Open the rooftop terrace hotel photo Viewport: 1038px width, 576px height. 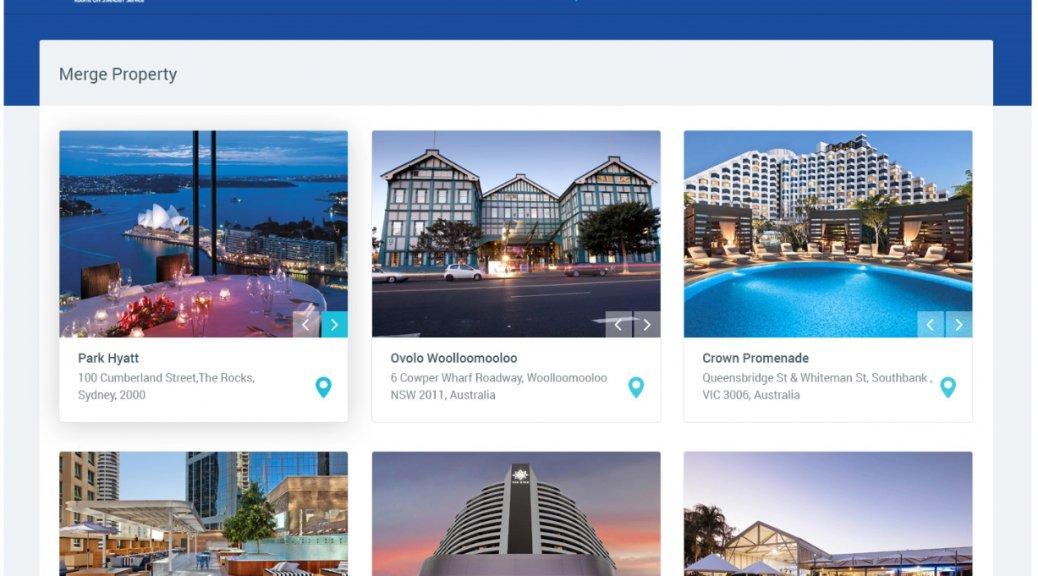click(203, 514)
